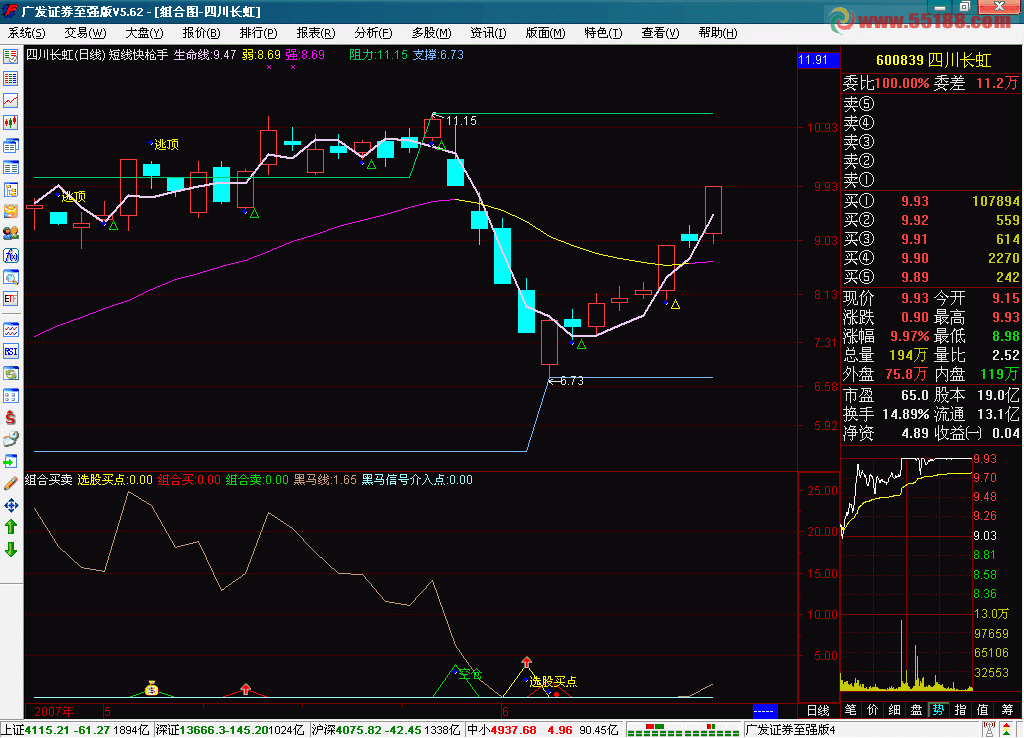Open the 报价(B) menu
This screenshot has height=738, width=1024.
click(x=201, y=33)
